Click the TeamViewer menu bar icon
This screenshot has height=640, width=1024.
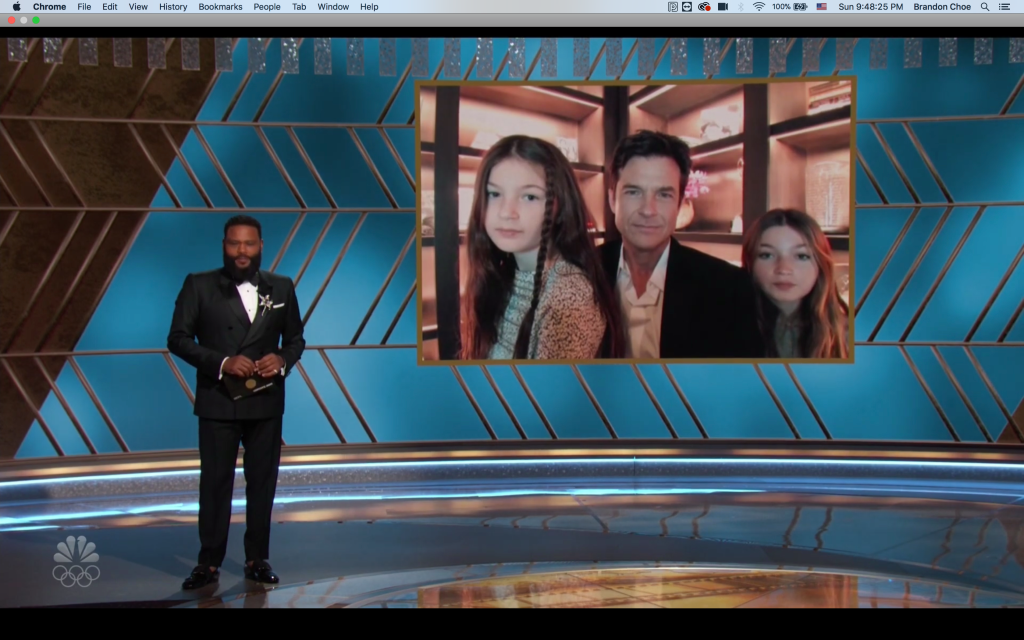687,7
